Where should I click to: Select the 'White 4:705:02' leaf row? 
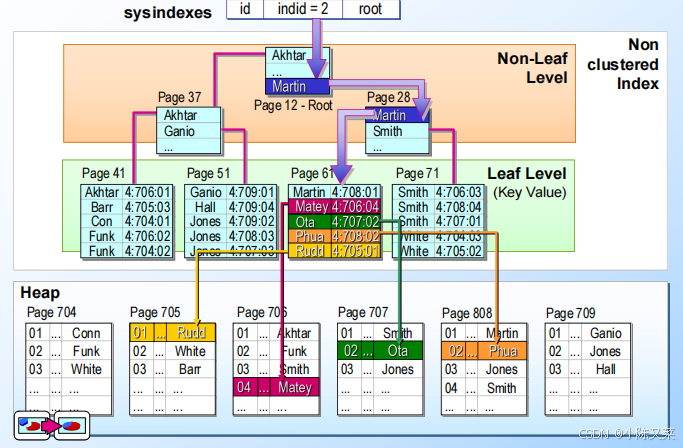tap(439, 251)
